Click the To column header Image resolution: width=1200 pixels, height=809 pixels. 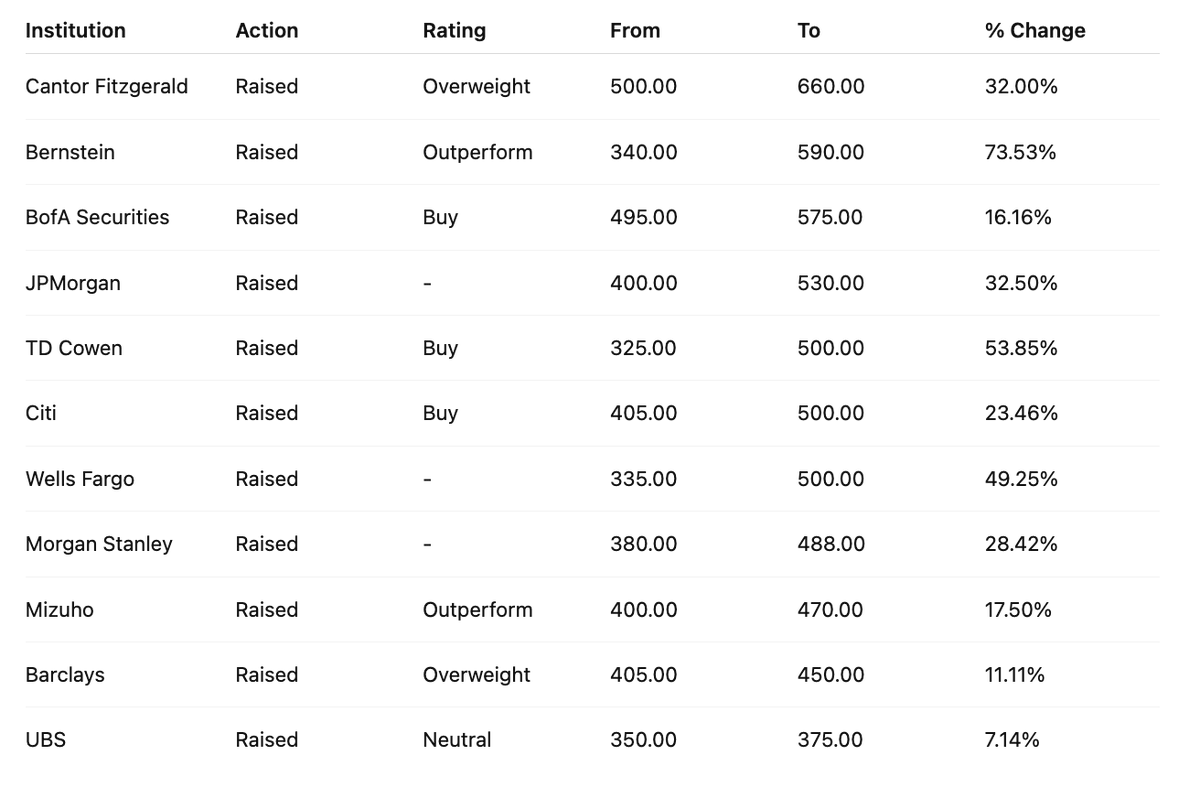coord(809,31)
